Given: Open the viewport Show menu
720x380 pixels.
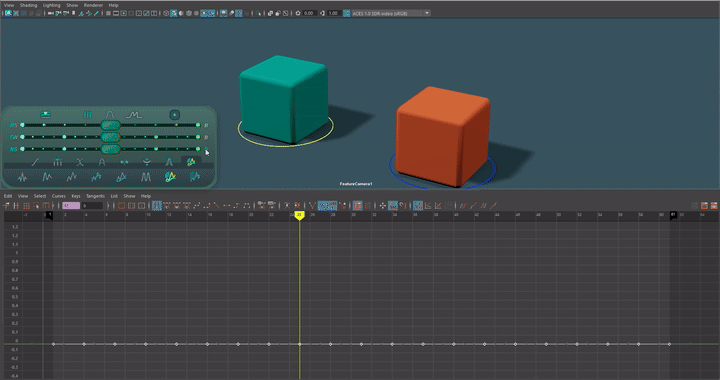Looking at the screenshot, I should [x=72, y=5].
